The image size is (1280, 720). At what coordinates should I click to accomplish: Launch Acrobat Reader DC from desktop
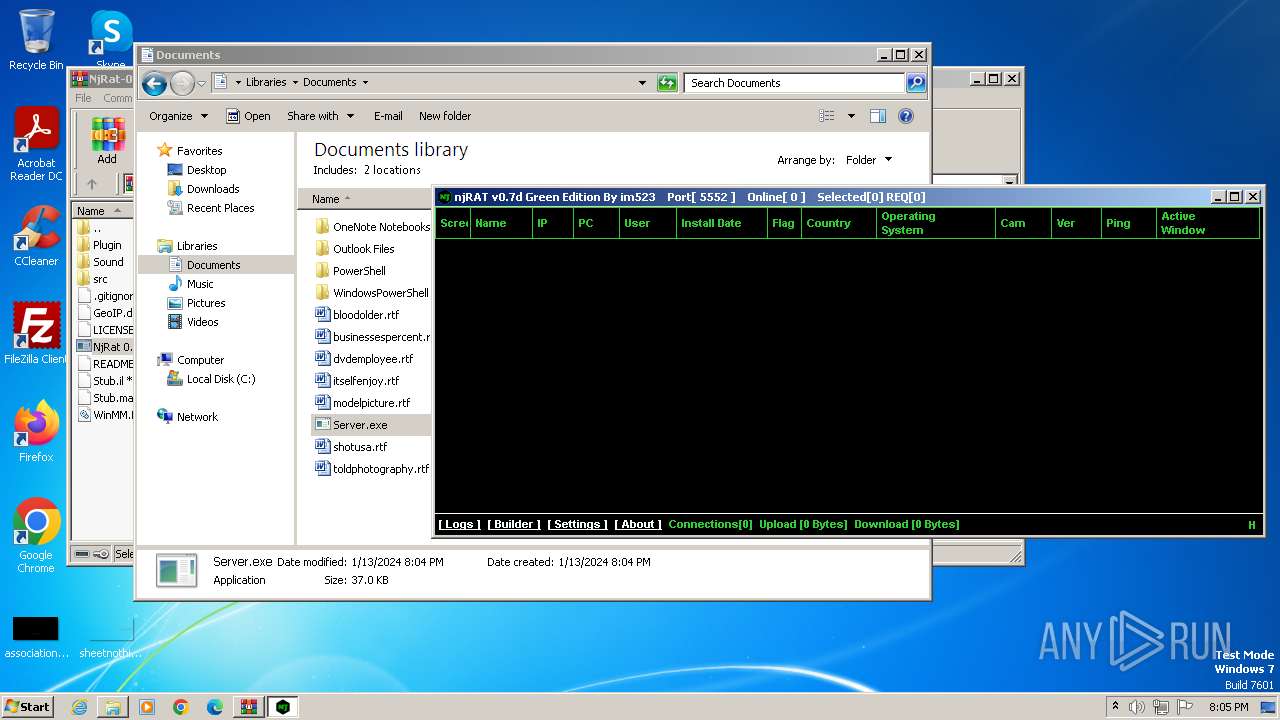point(36,144)
